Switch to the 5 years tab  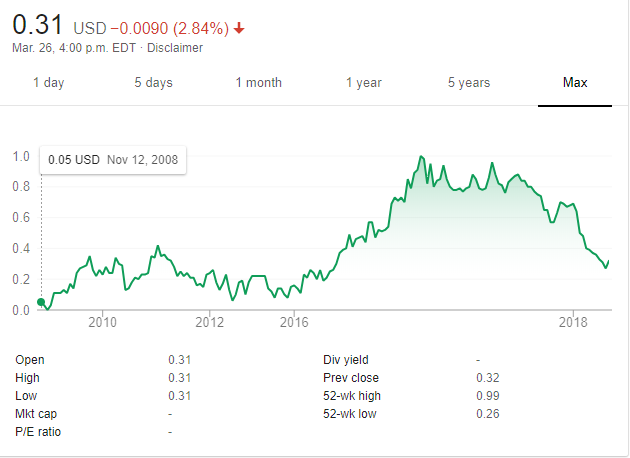point(469,83)
